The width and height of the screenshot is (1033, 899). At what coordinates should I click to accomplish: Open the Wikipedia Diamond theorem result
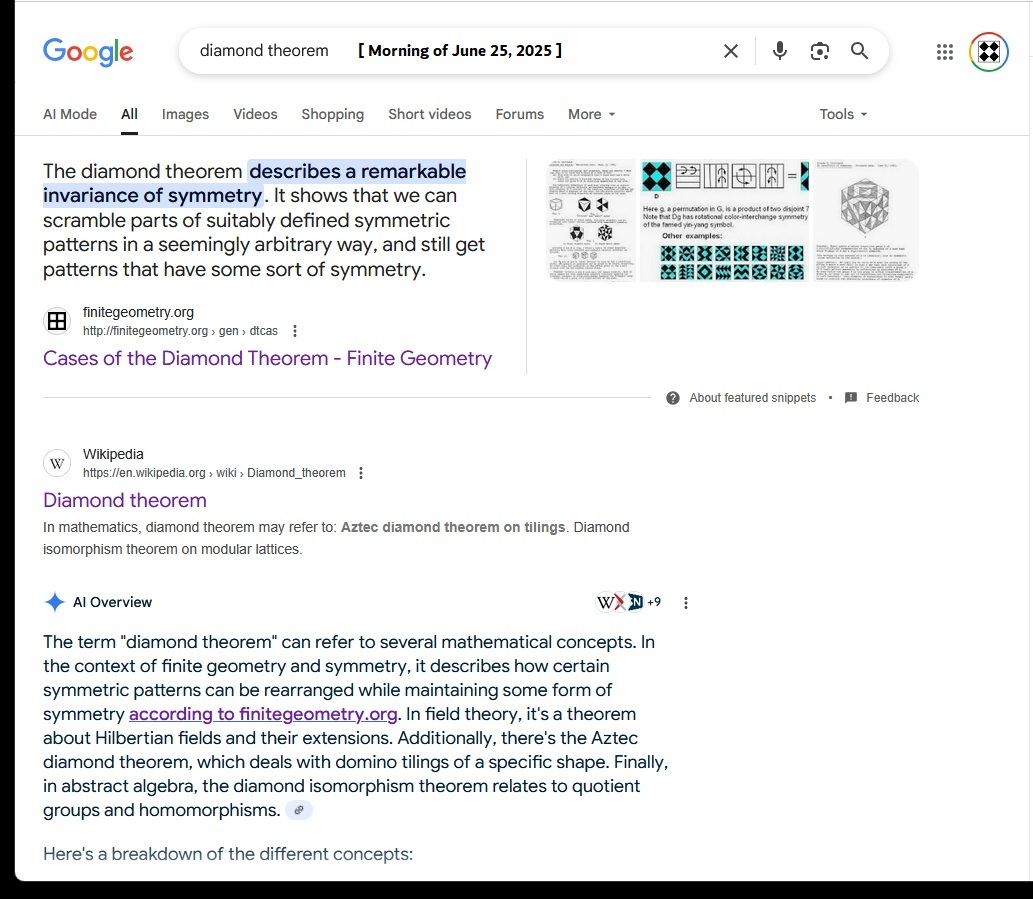(x=125, y=500)
